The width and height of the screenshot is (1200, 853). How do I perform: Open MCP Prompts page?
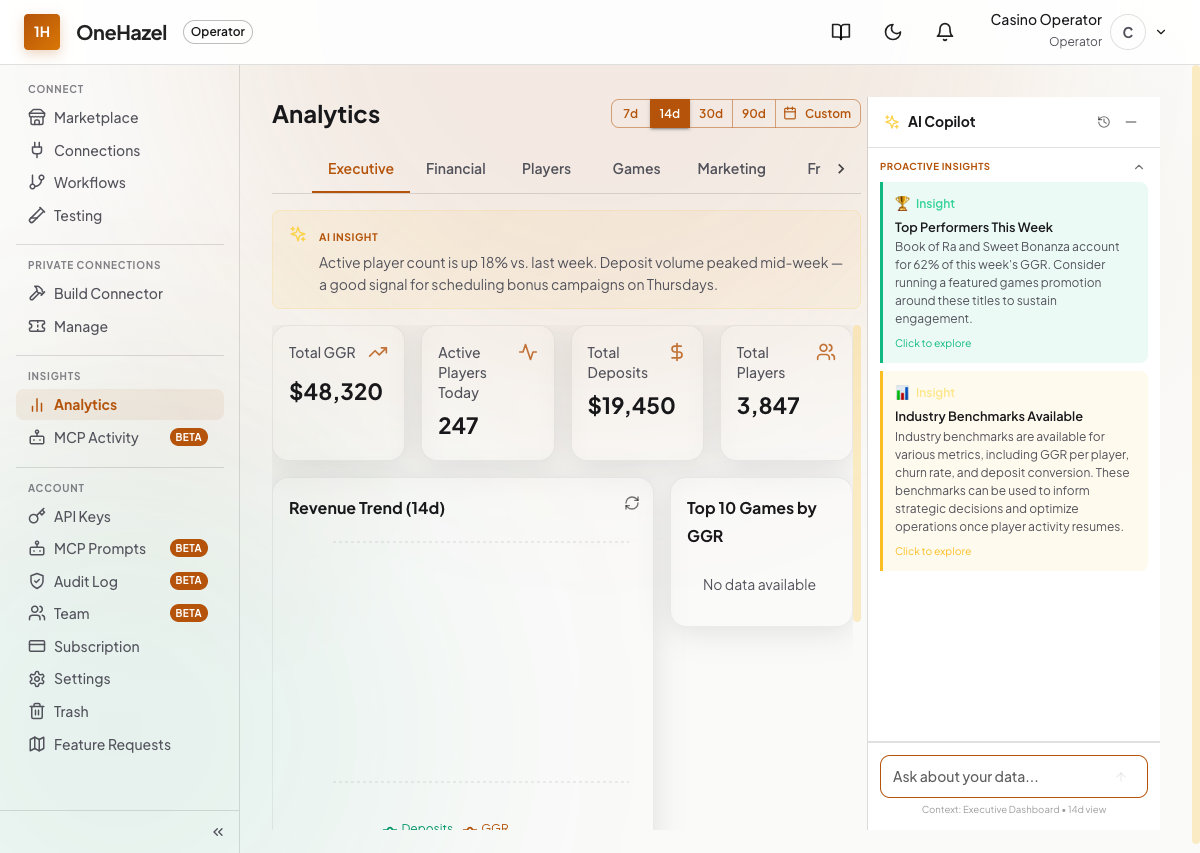(x=120, y=549)
